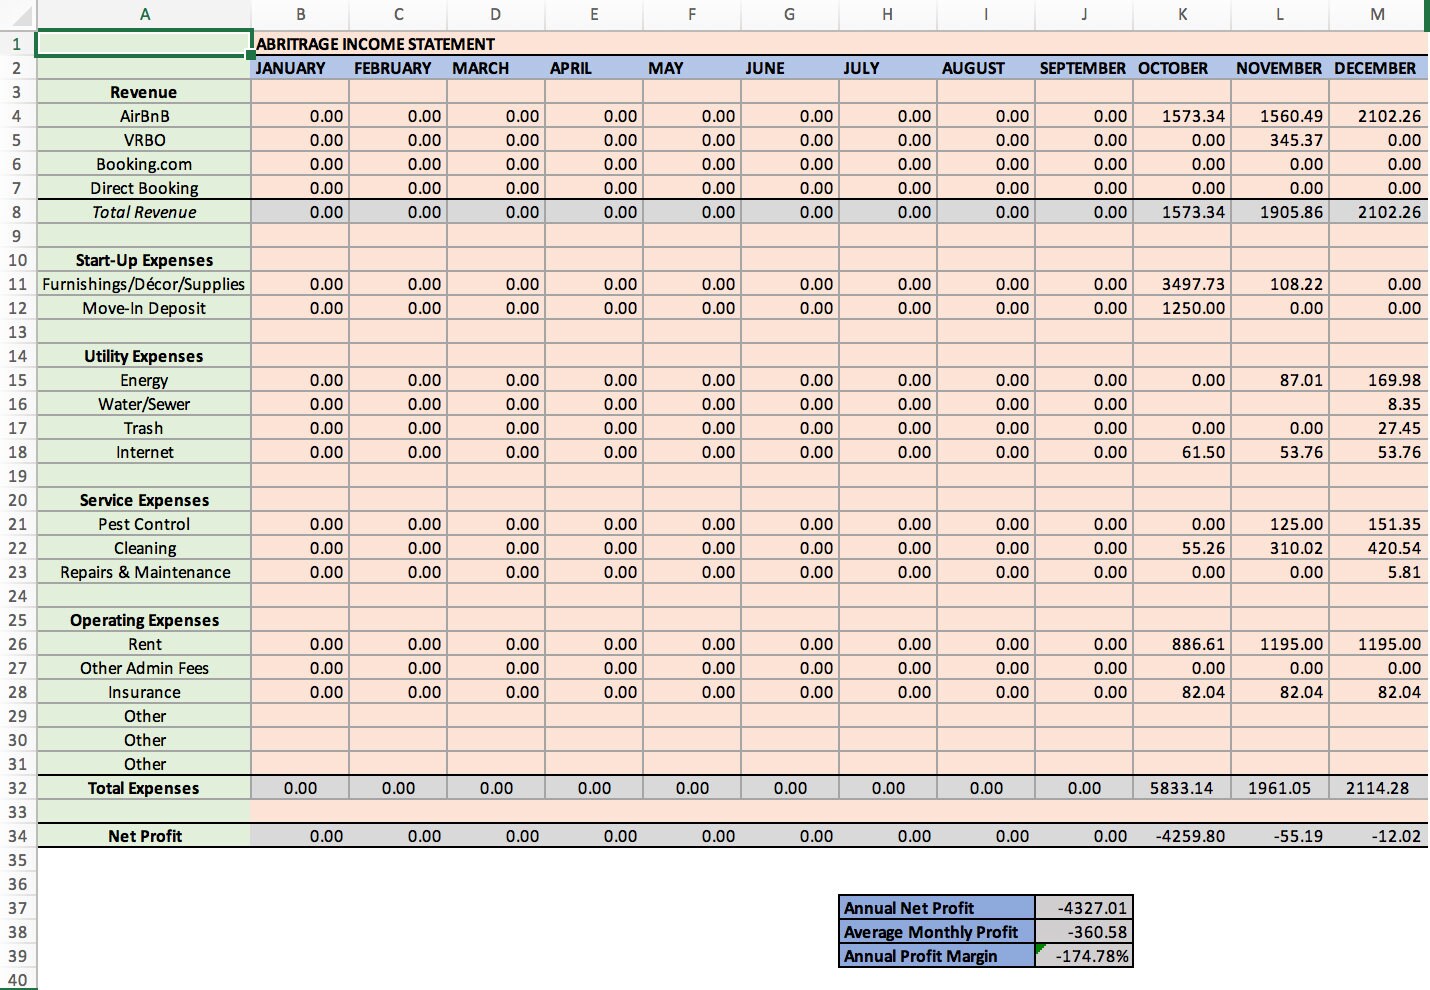Click the Pest Control label cell

144,523
